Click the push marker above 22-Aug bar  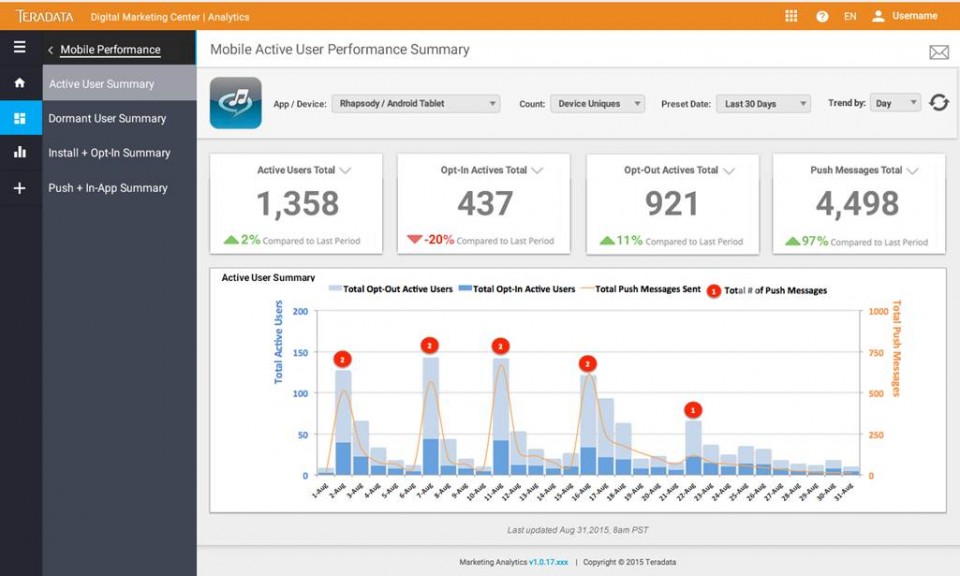(693, 410)
